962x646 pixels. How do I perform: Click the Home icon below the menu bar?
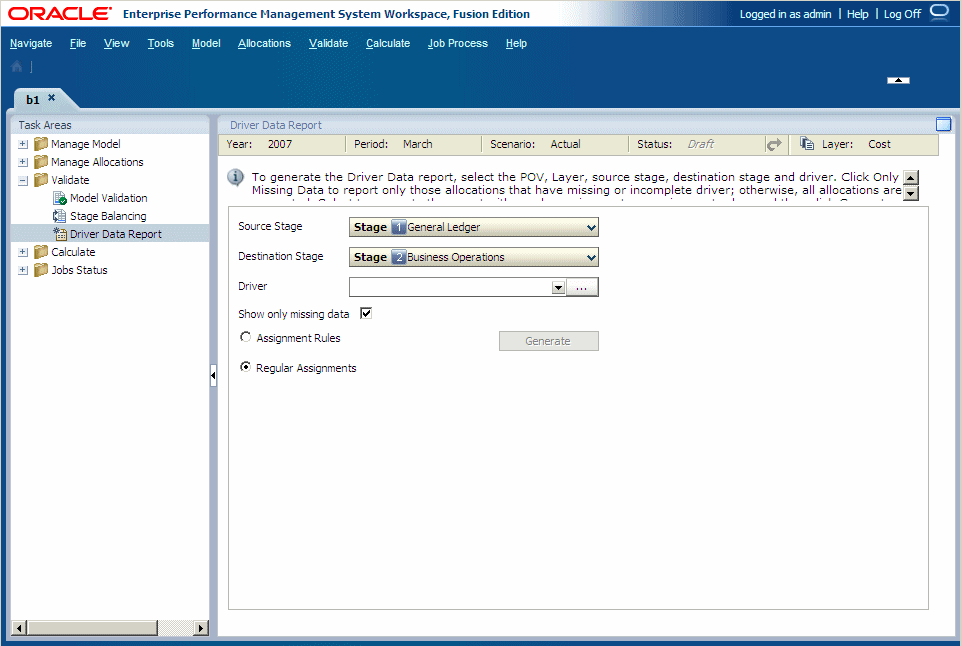pyautogui.click(x=15, y=65)
